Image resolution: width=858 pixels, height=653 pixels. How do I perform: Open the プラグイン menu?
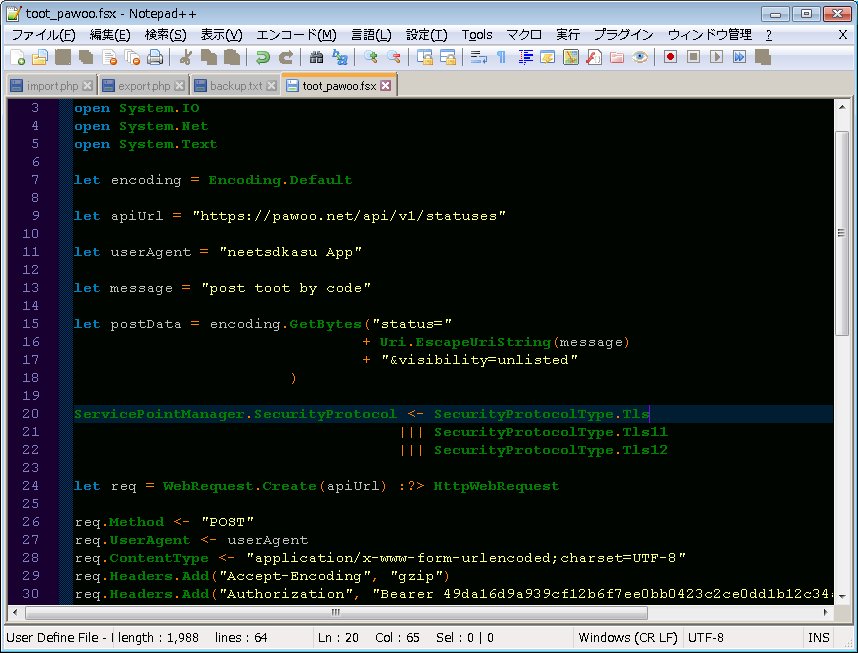click(623, 35)
